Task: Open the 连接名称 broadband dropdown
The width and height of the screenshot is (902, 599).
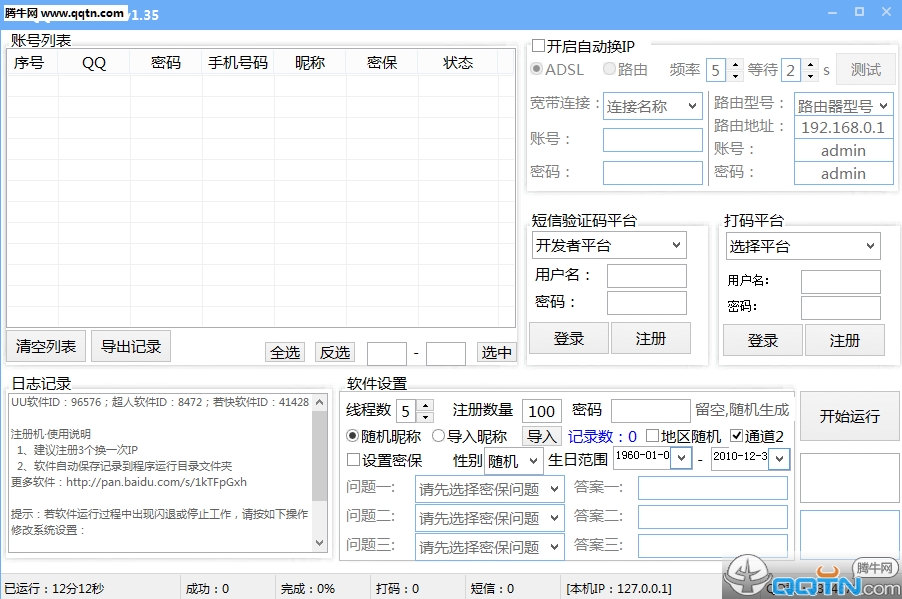Action: pyautogui.click(x=652, y=106)
